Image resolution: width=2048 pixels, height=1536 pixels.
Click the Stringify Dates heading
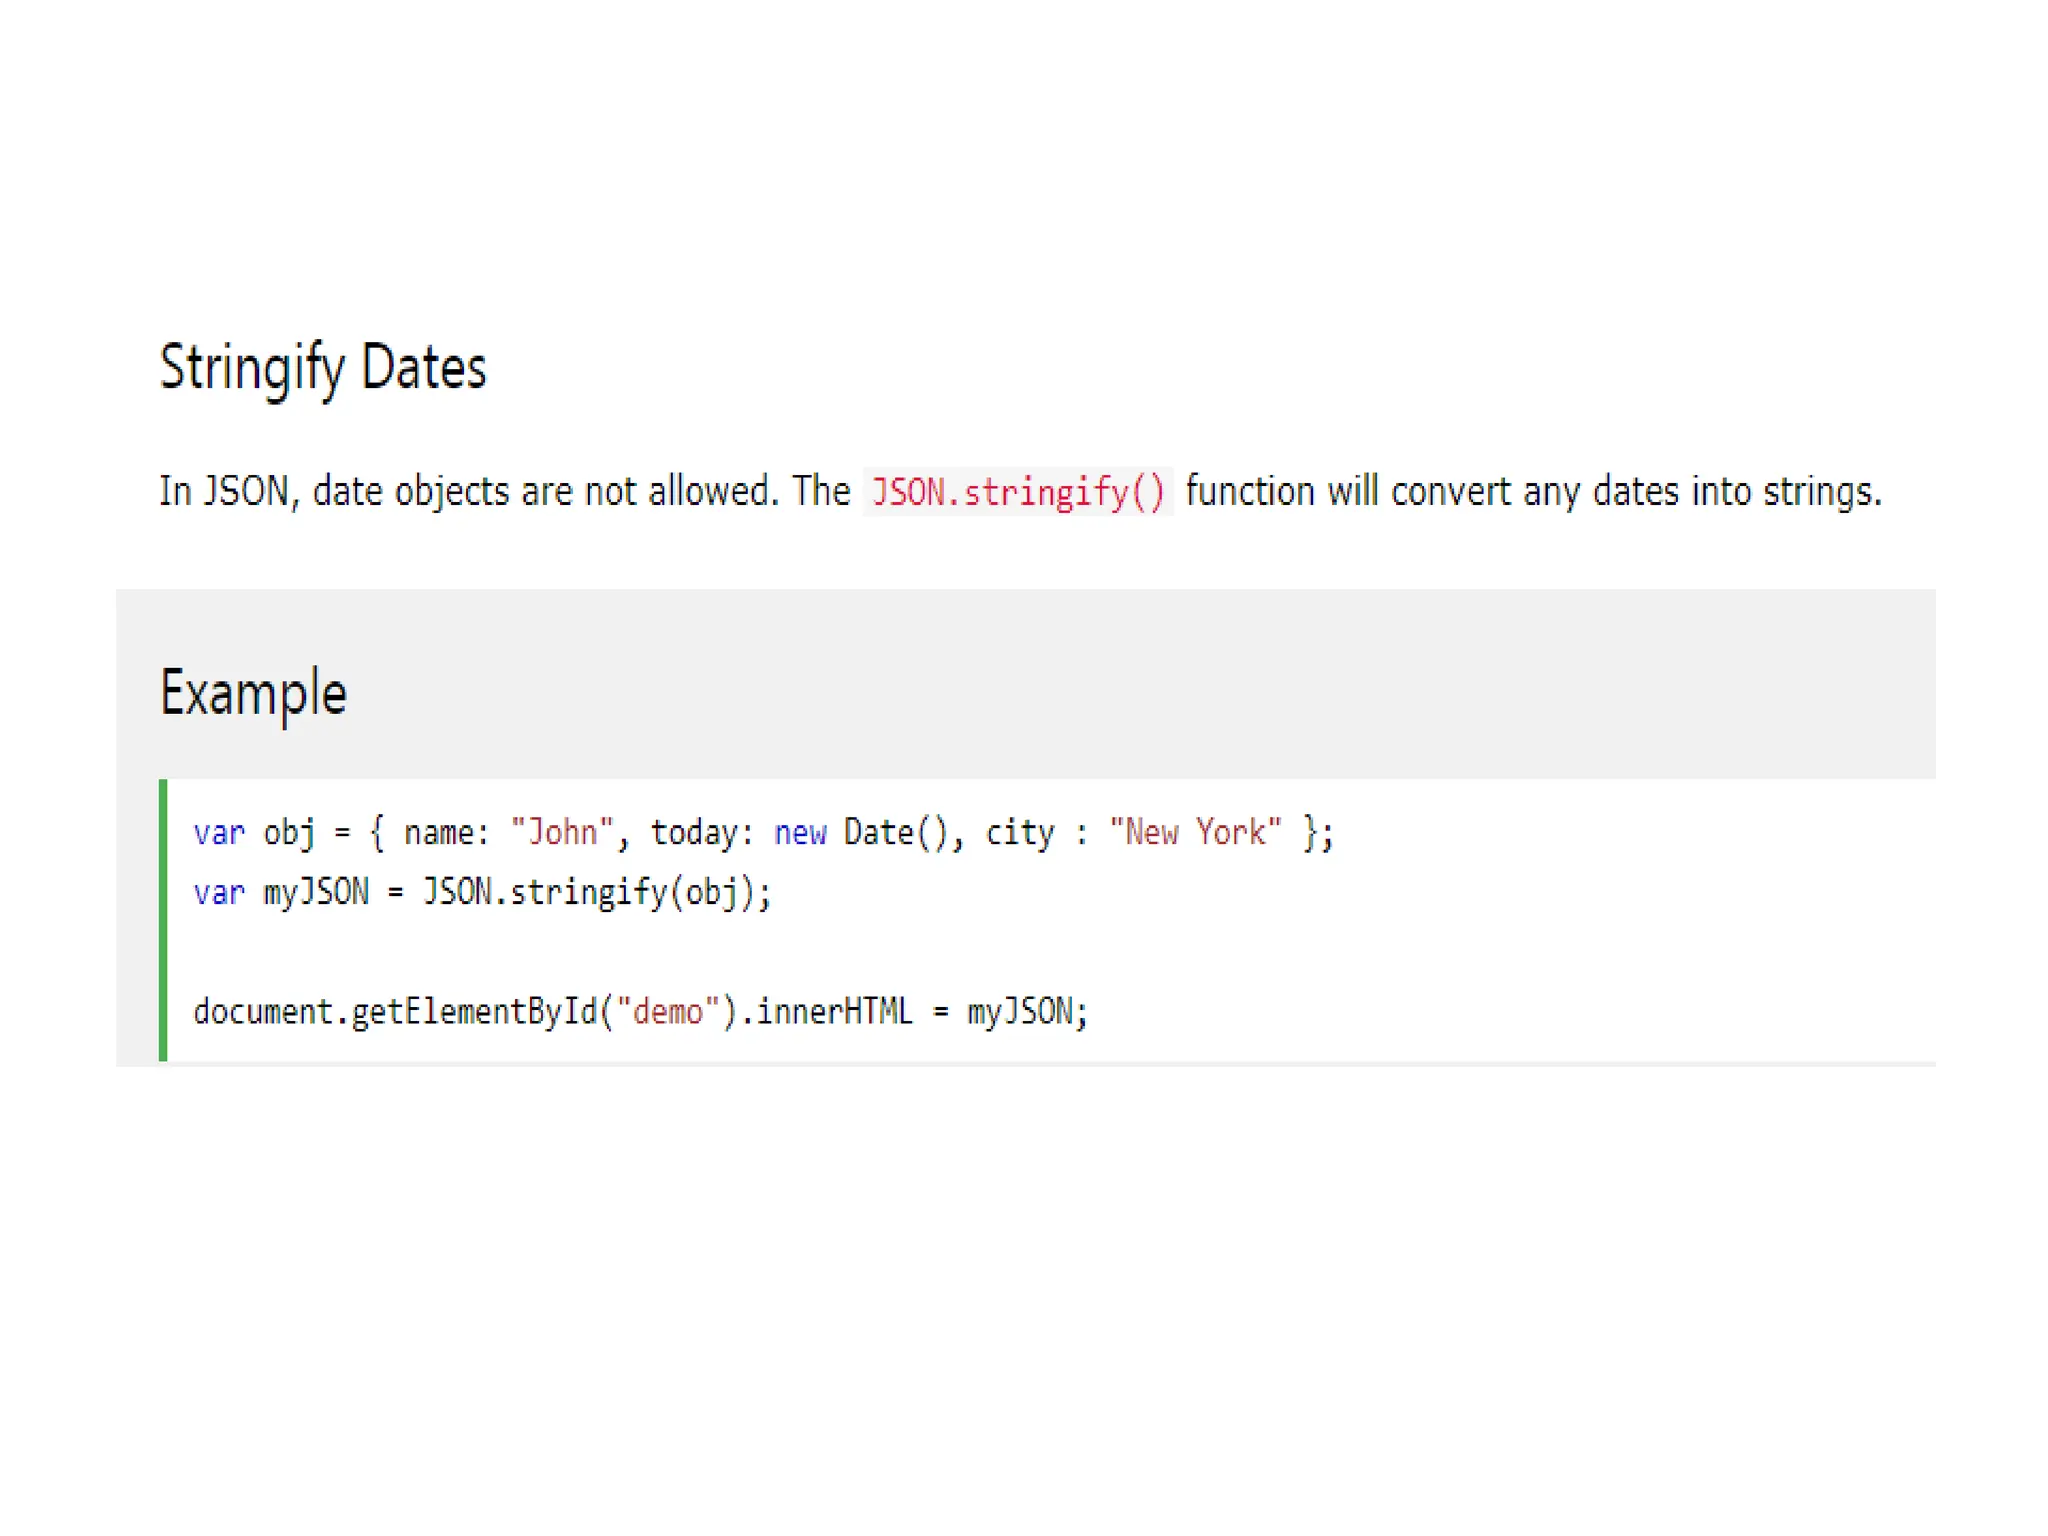322,368
